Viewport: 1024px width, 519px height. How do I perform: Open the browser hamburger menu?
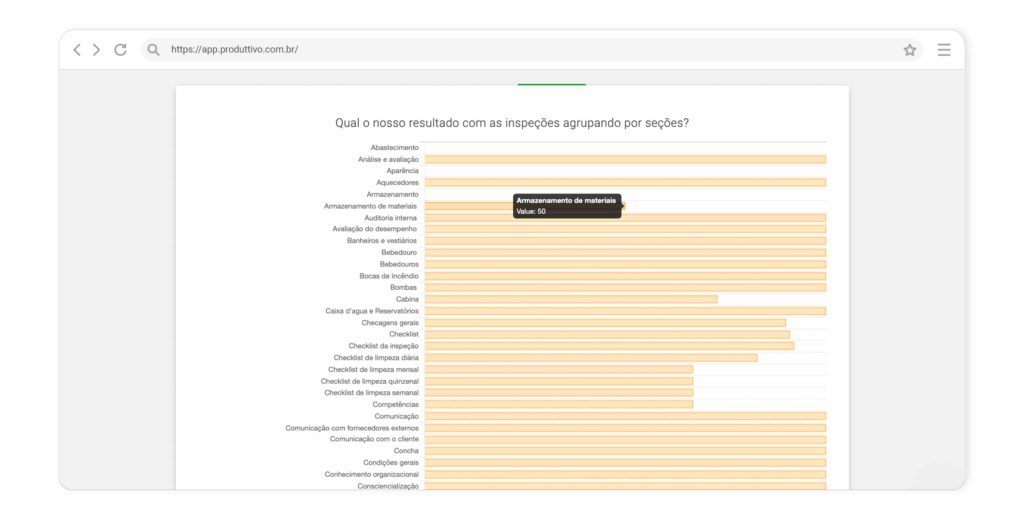point(944,50)
